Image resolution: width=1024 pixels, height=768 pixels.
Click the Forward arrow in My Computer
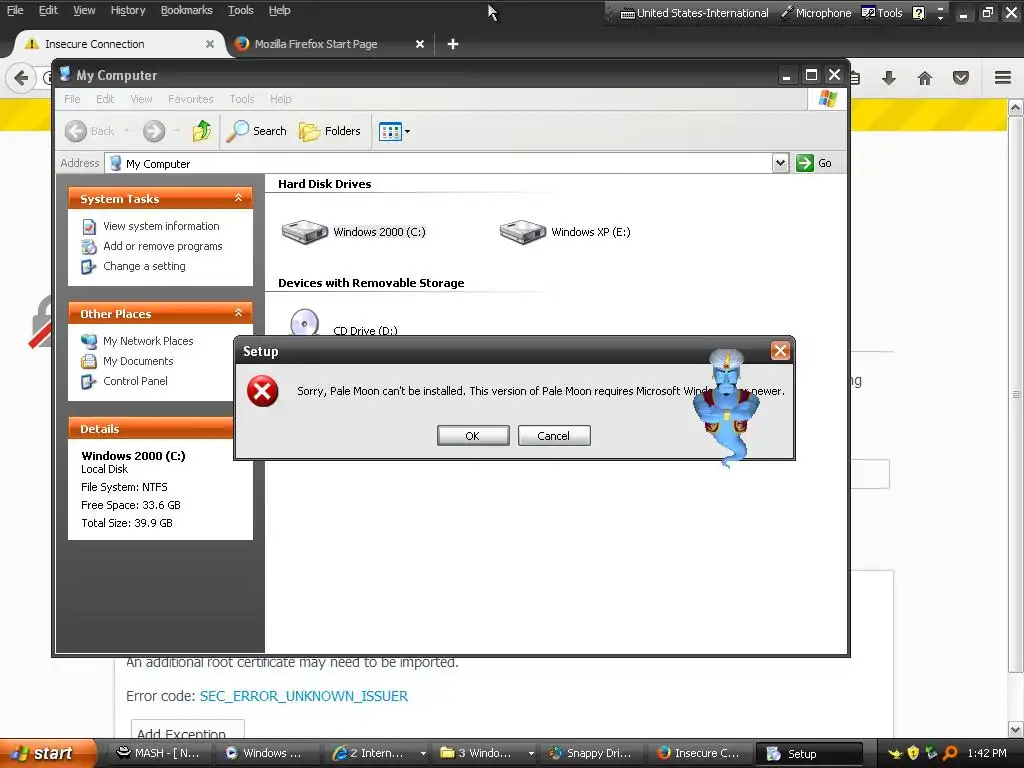pyautogui.click(x=154, y=131)
